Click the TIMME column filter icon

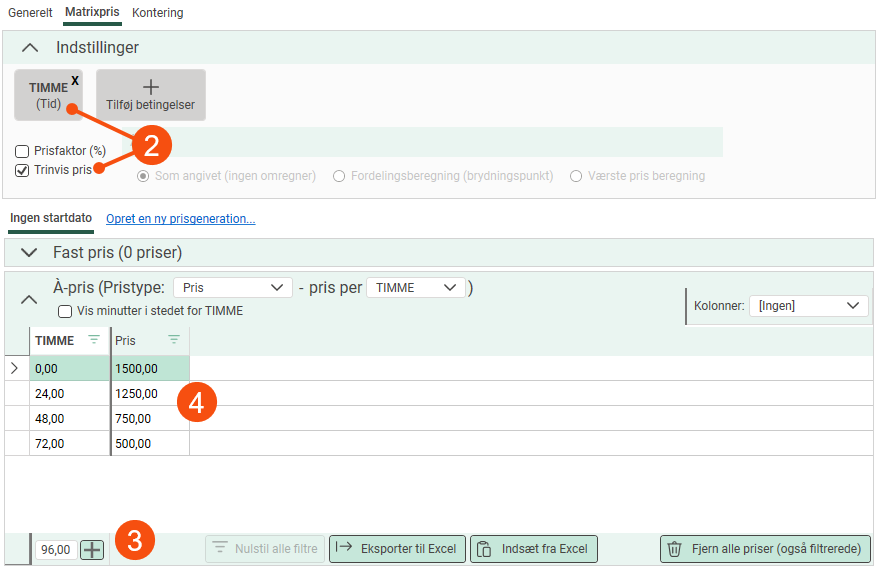(94, 340)
